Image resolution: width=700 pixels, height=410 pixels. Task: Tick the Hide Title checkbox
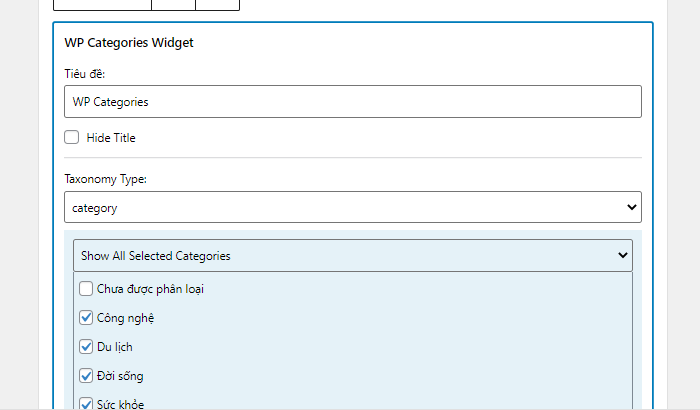[x=71, y=137]
